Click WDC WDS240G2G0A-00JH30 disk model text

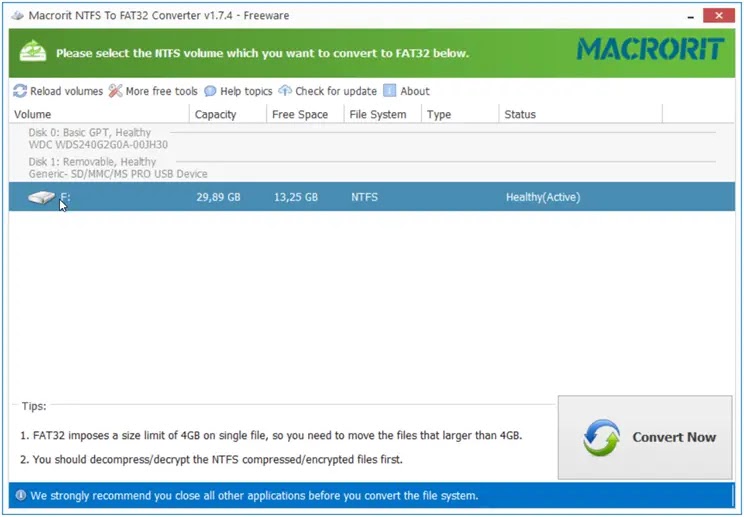click(x=98, y=144)
